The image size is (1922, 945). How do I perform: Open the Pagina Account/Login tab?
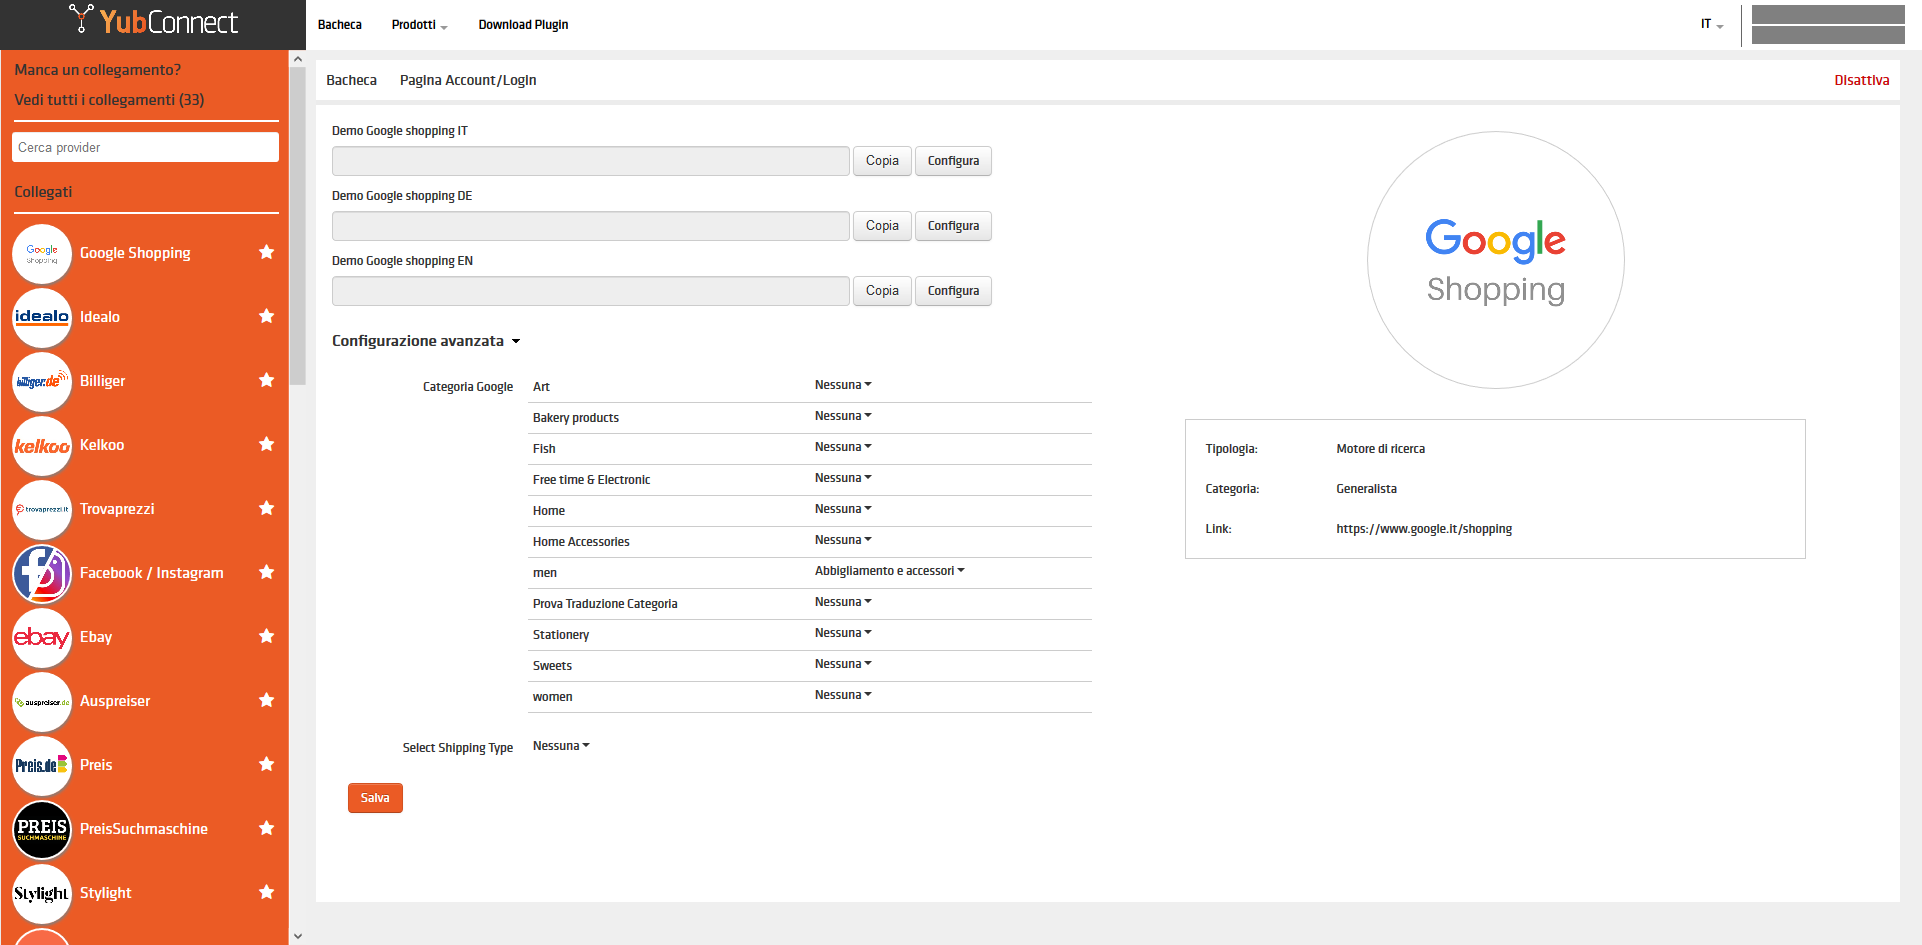click(x=468, y=80)
